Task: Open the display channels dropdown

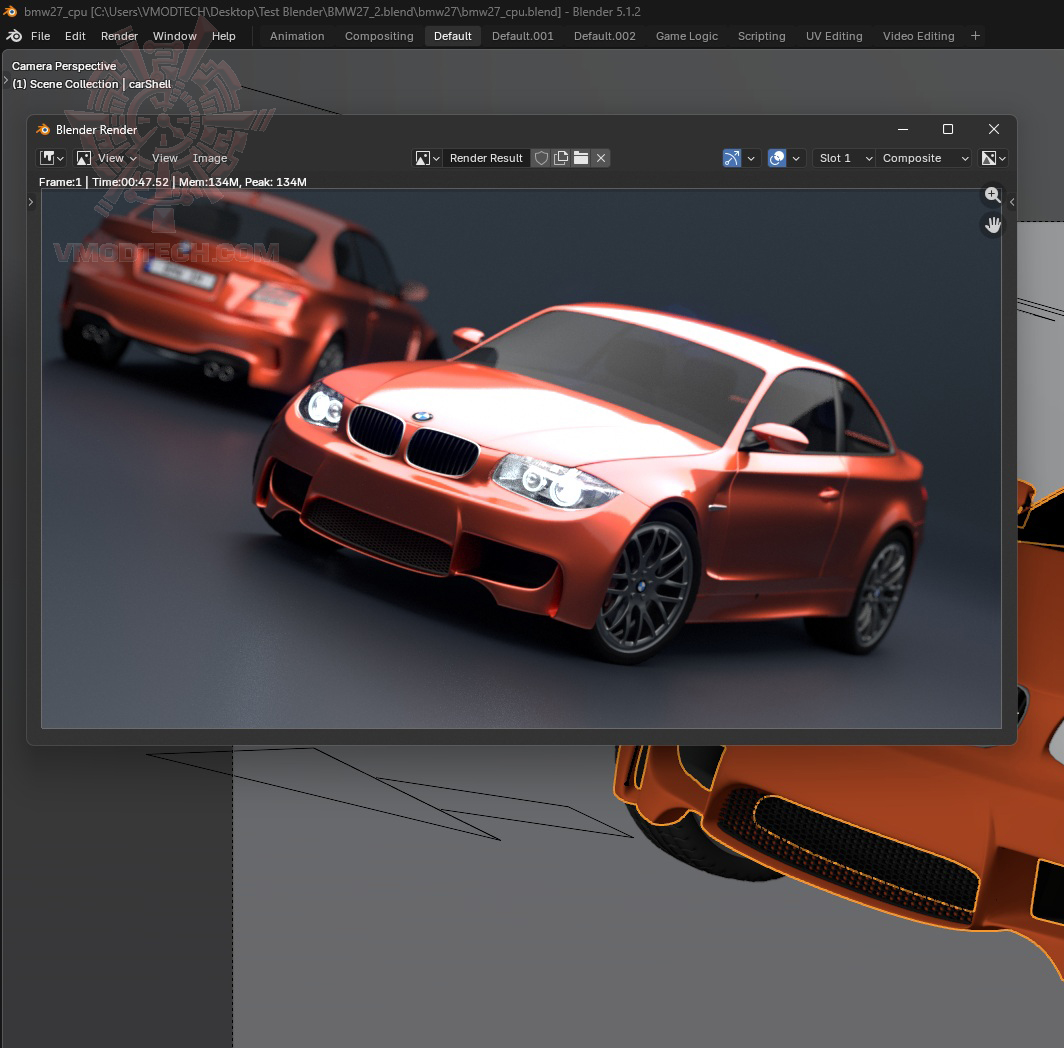Action: tap(993, 158)
